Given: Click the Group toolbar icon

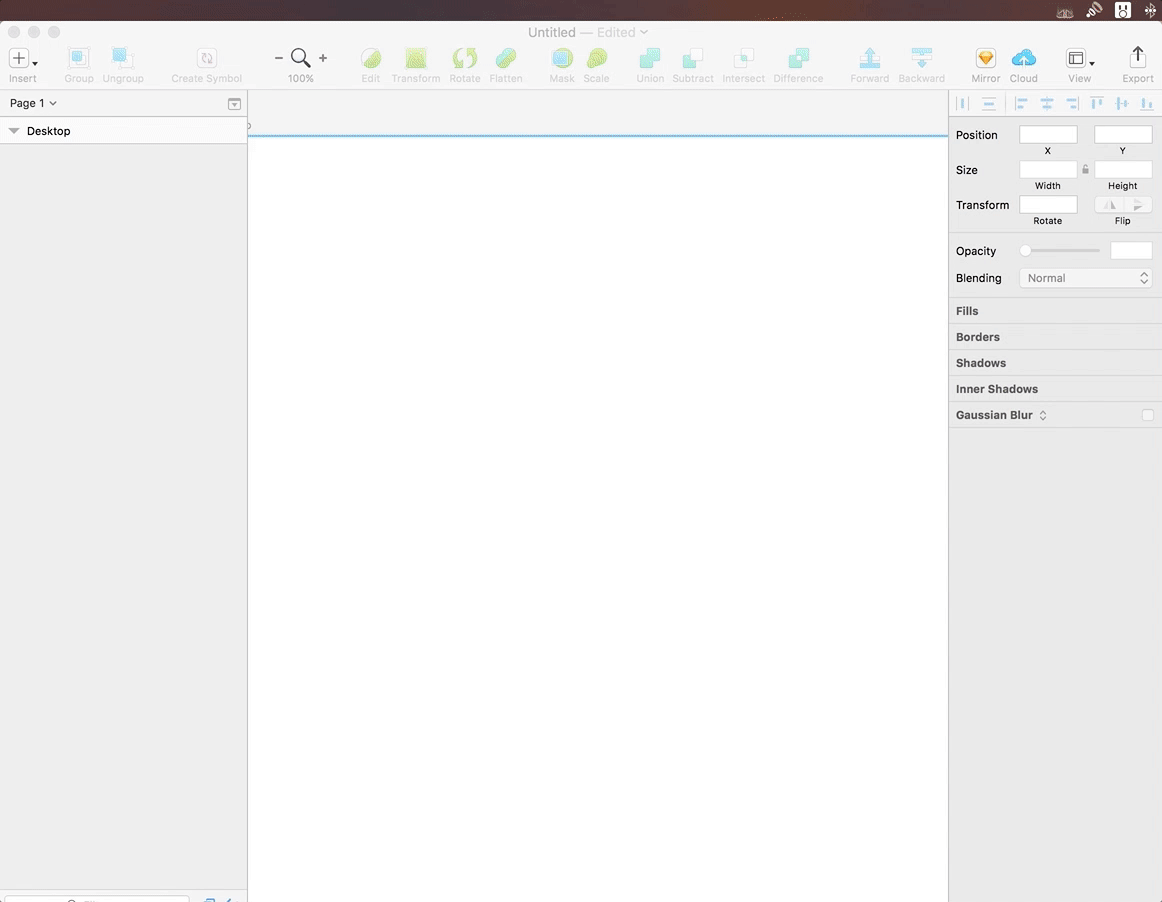Looking at the screenshot, I should pos(79,58).
